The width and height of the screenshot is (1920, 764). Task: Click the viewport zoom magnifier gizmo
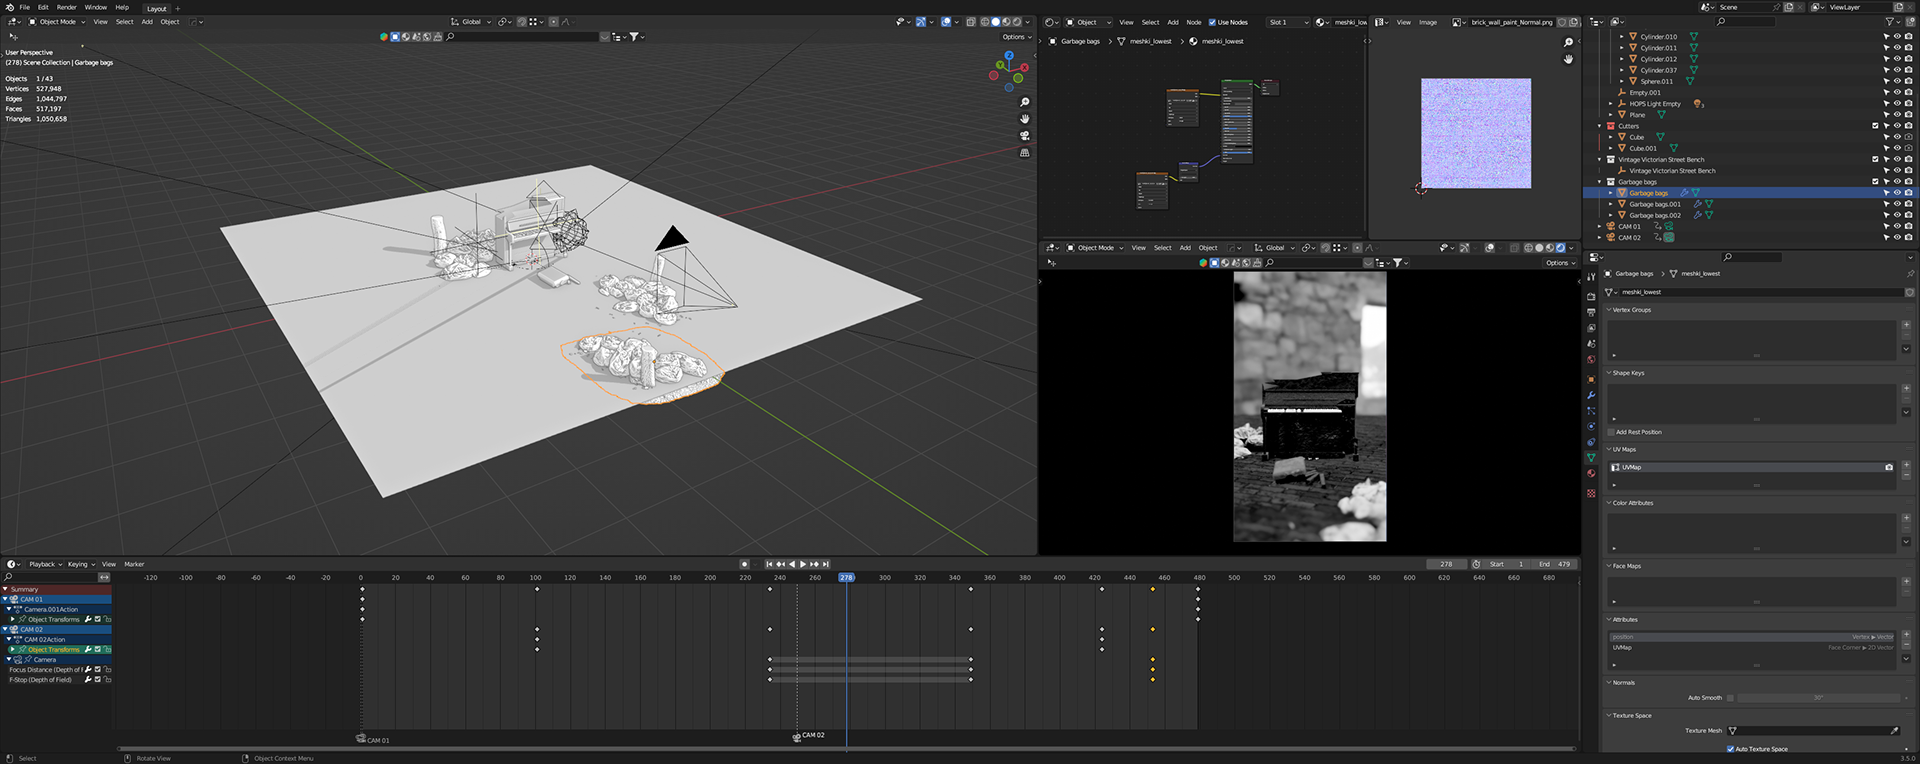coord(1024,102)
